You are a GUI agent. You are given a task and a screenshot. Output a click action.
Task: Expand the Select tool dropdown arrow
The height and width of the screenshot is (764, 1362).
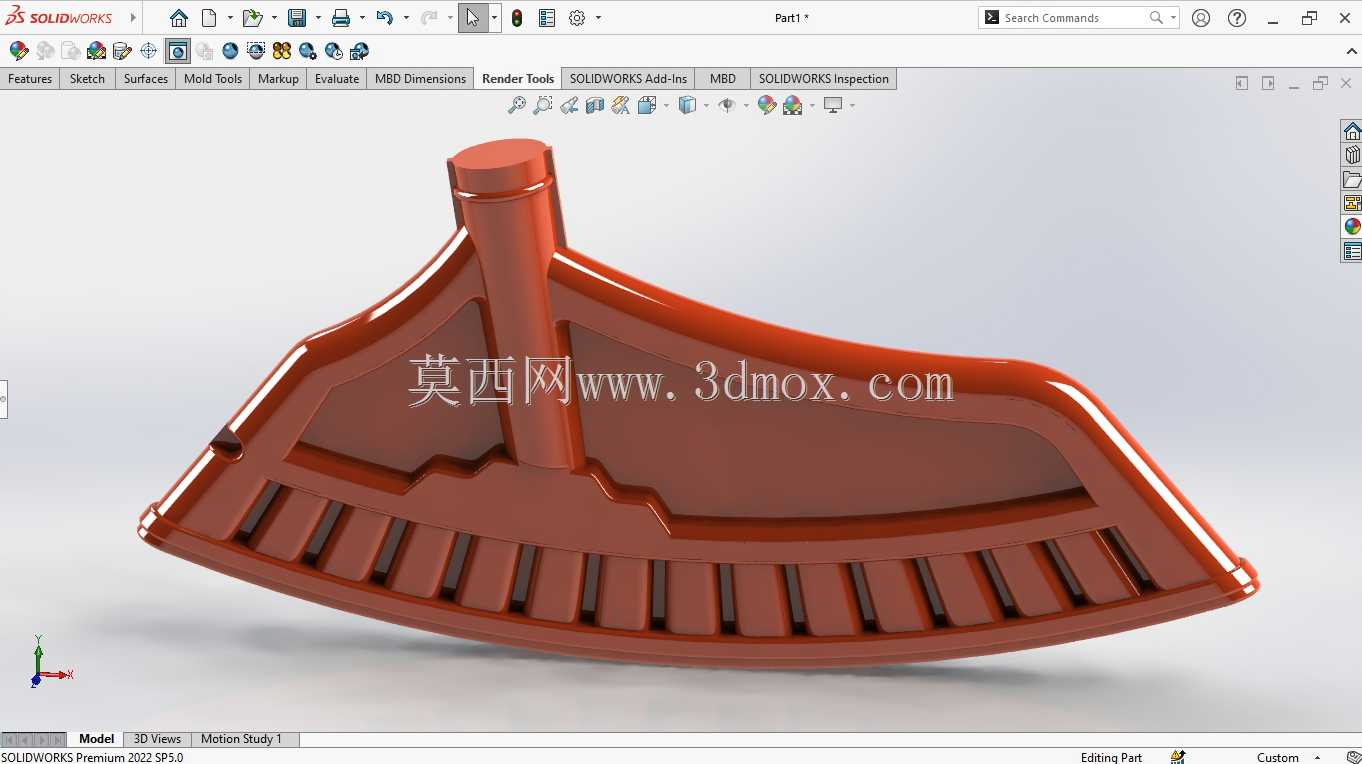click(x=494, y=18)
